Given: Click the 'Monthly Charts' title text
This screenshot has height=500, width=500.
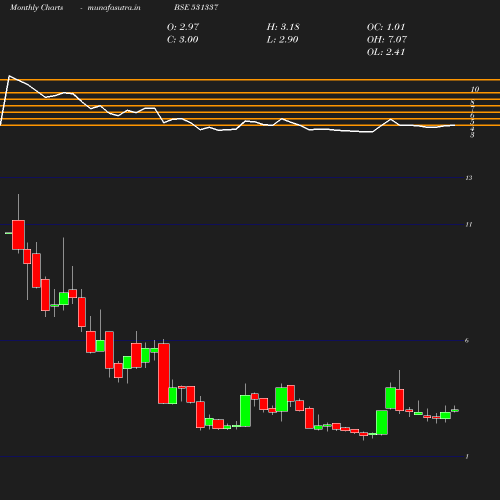Looking at the screenshot, I should pos(36,7).
